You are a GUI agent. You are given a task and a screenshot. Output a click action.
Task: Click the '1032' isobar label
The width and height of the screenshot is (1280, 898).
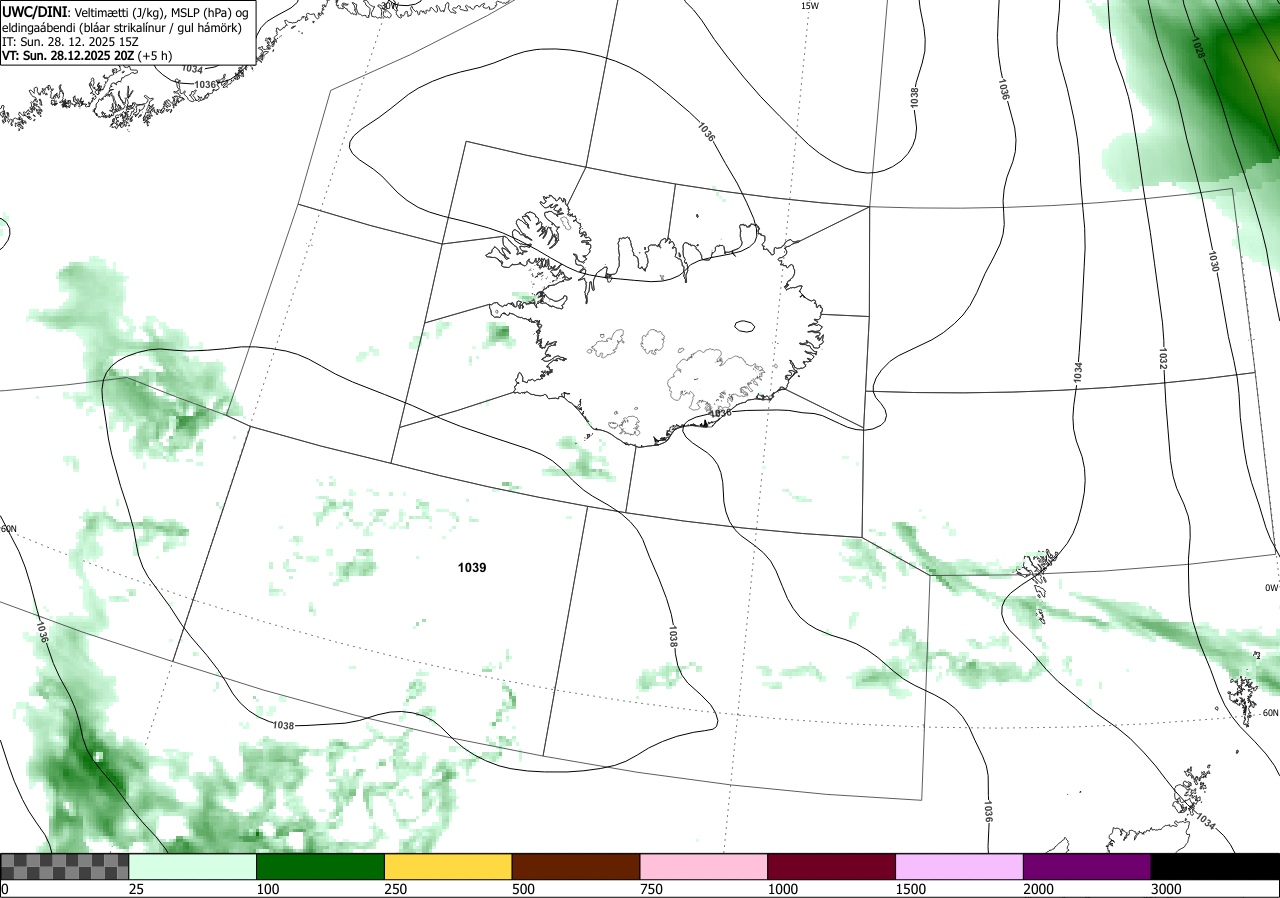point(1163,359)
